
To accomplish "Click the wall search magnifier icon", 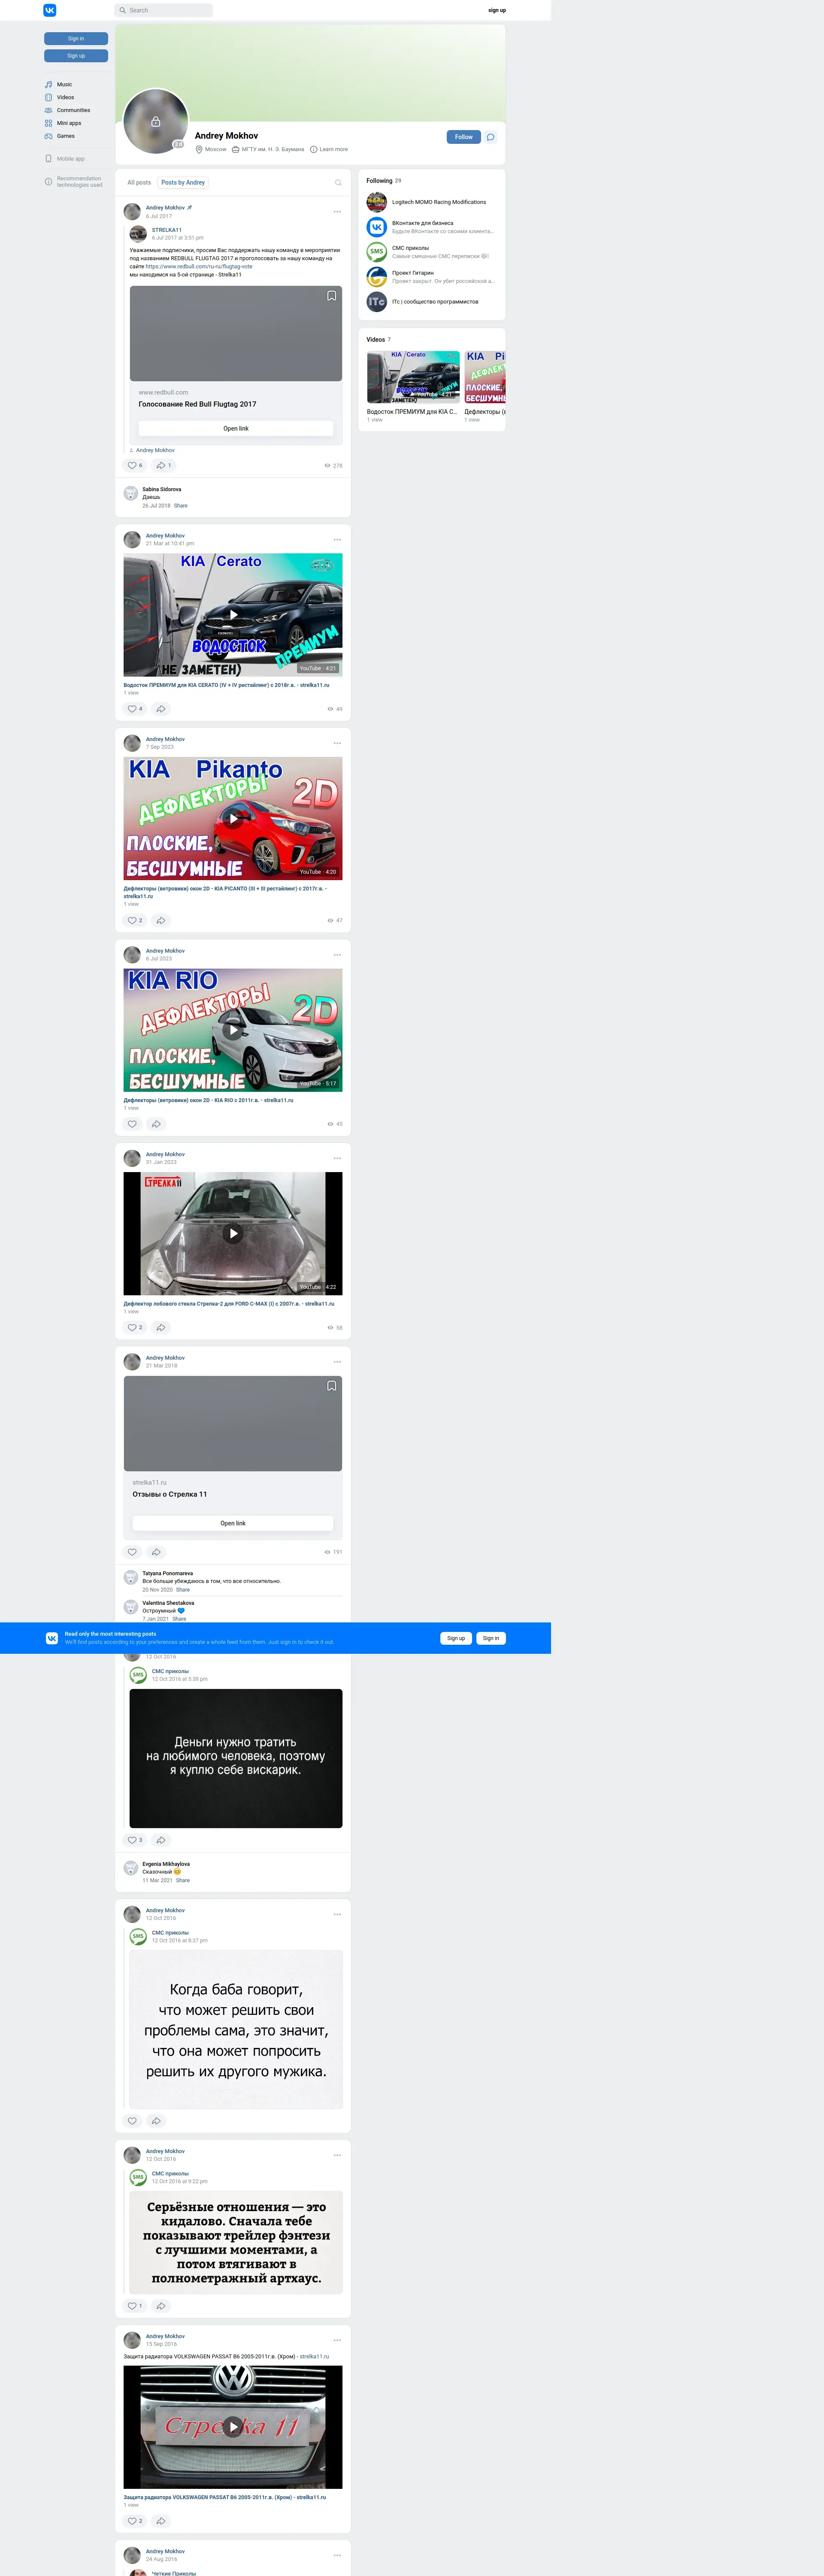I will point(338,183).
